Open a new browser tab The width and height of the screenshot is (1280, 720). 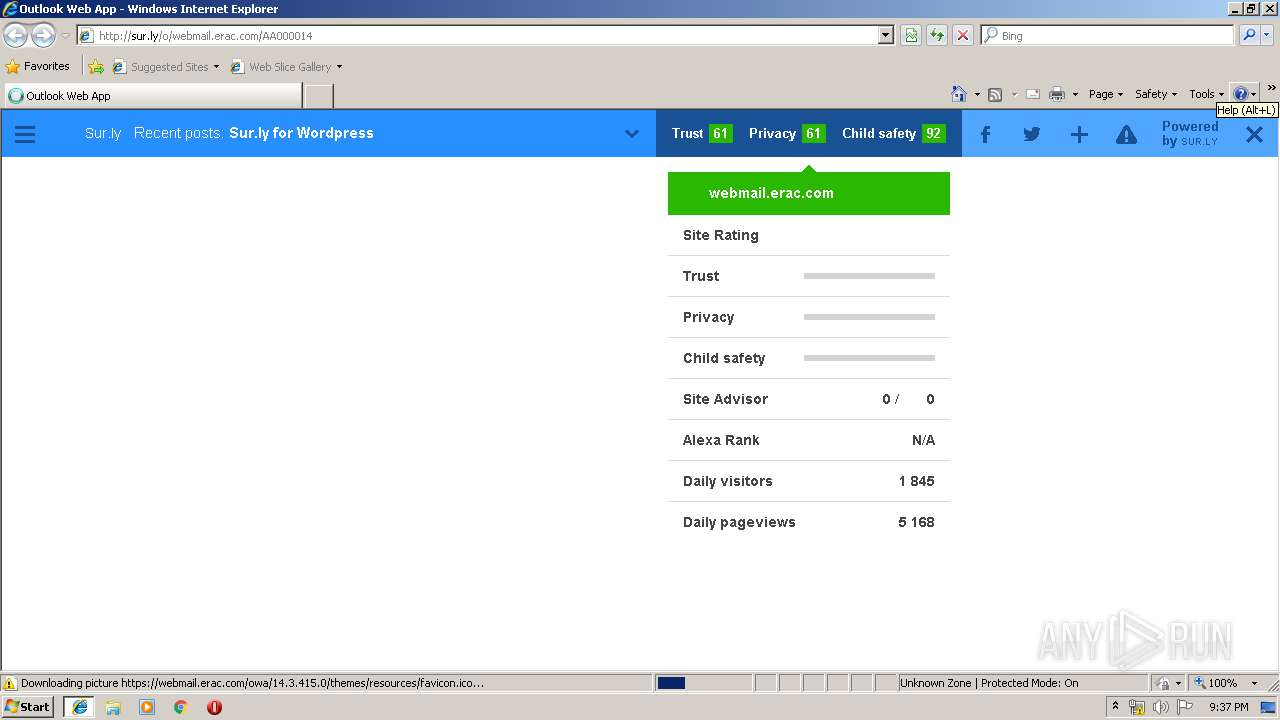(x=318, y=96)
